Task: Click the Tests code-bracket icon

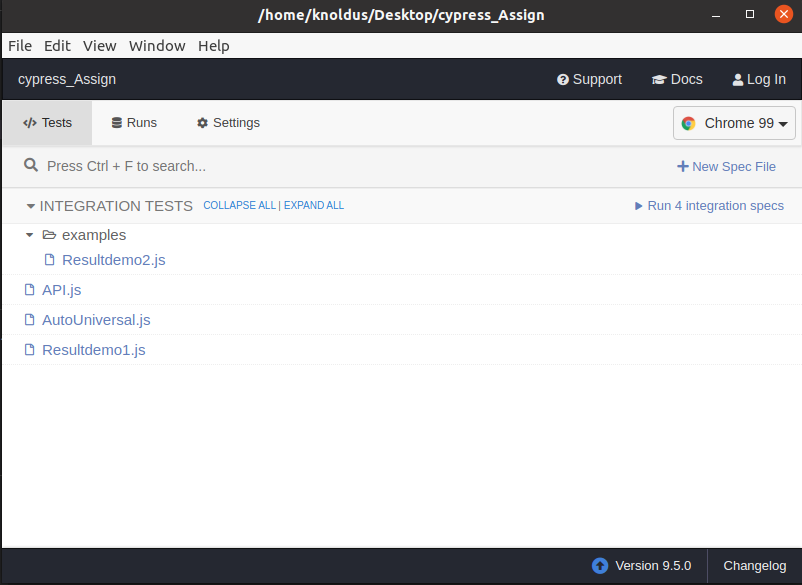Action: click(30, 123)
